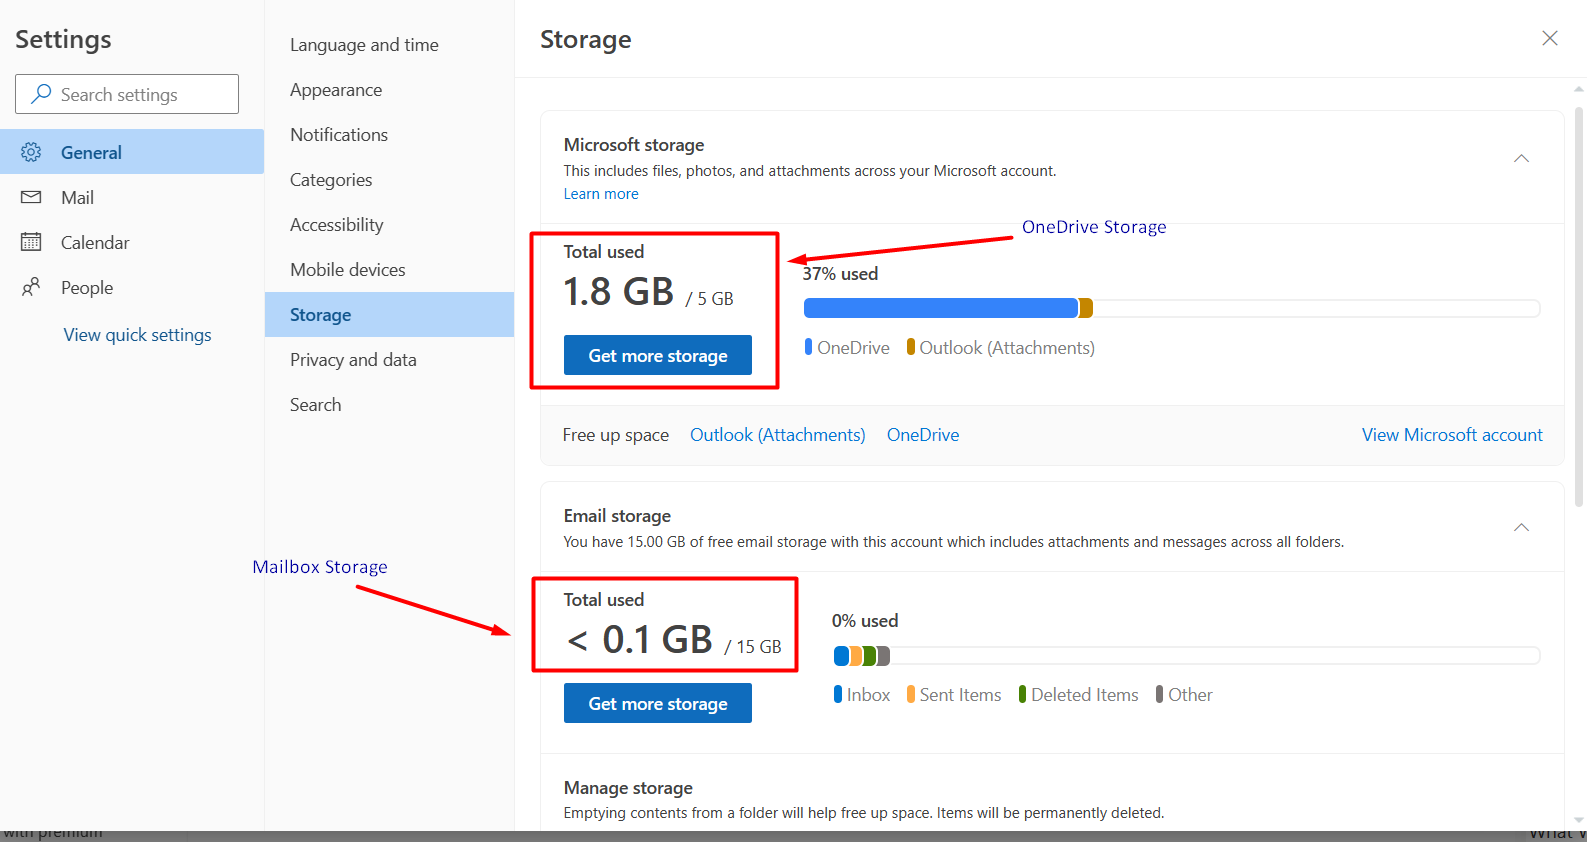The image size is (1587, 842).
Task: Go to Notifications settings
Action: pos(339,135)
